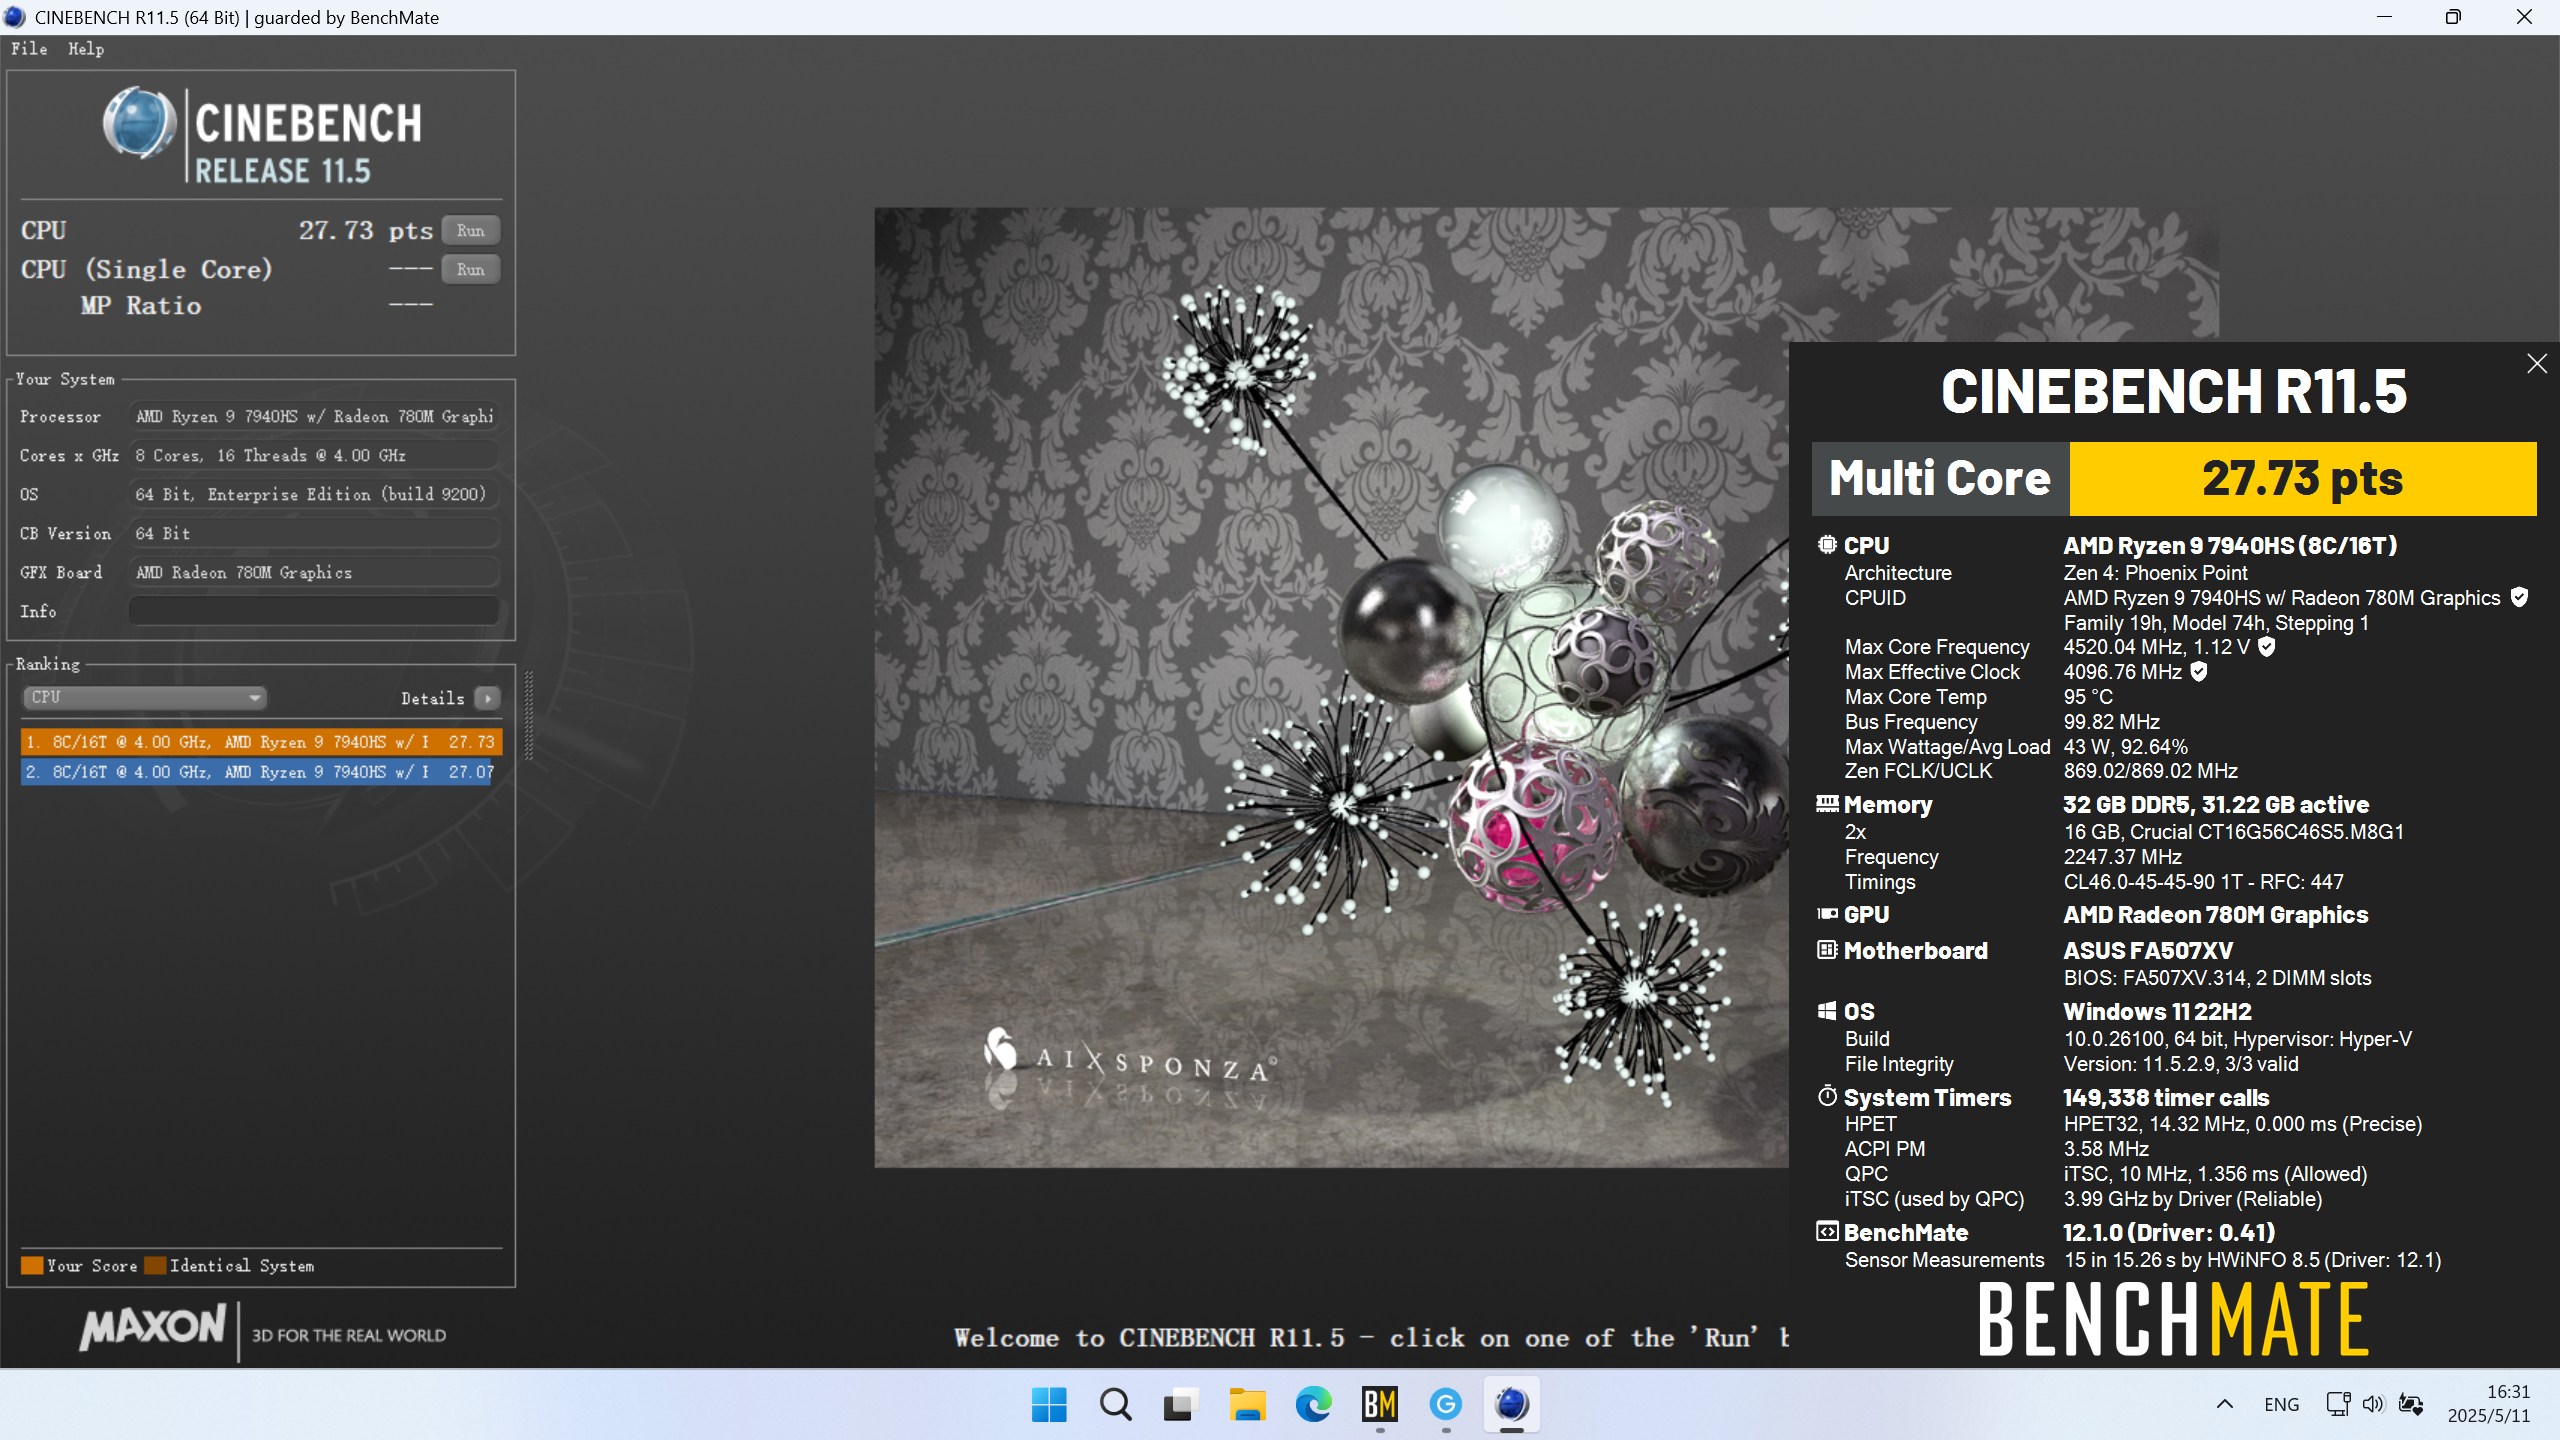Open Windows Search from taskbar

coord(1115,1405)
